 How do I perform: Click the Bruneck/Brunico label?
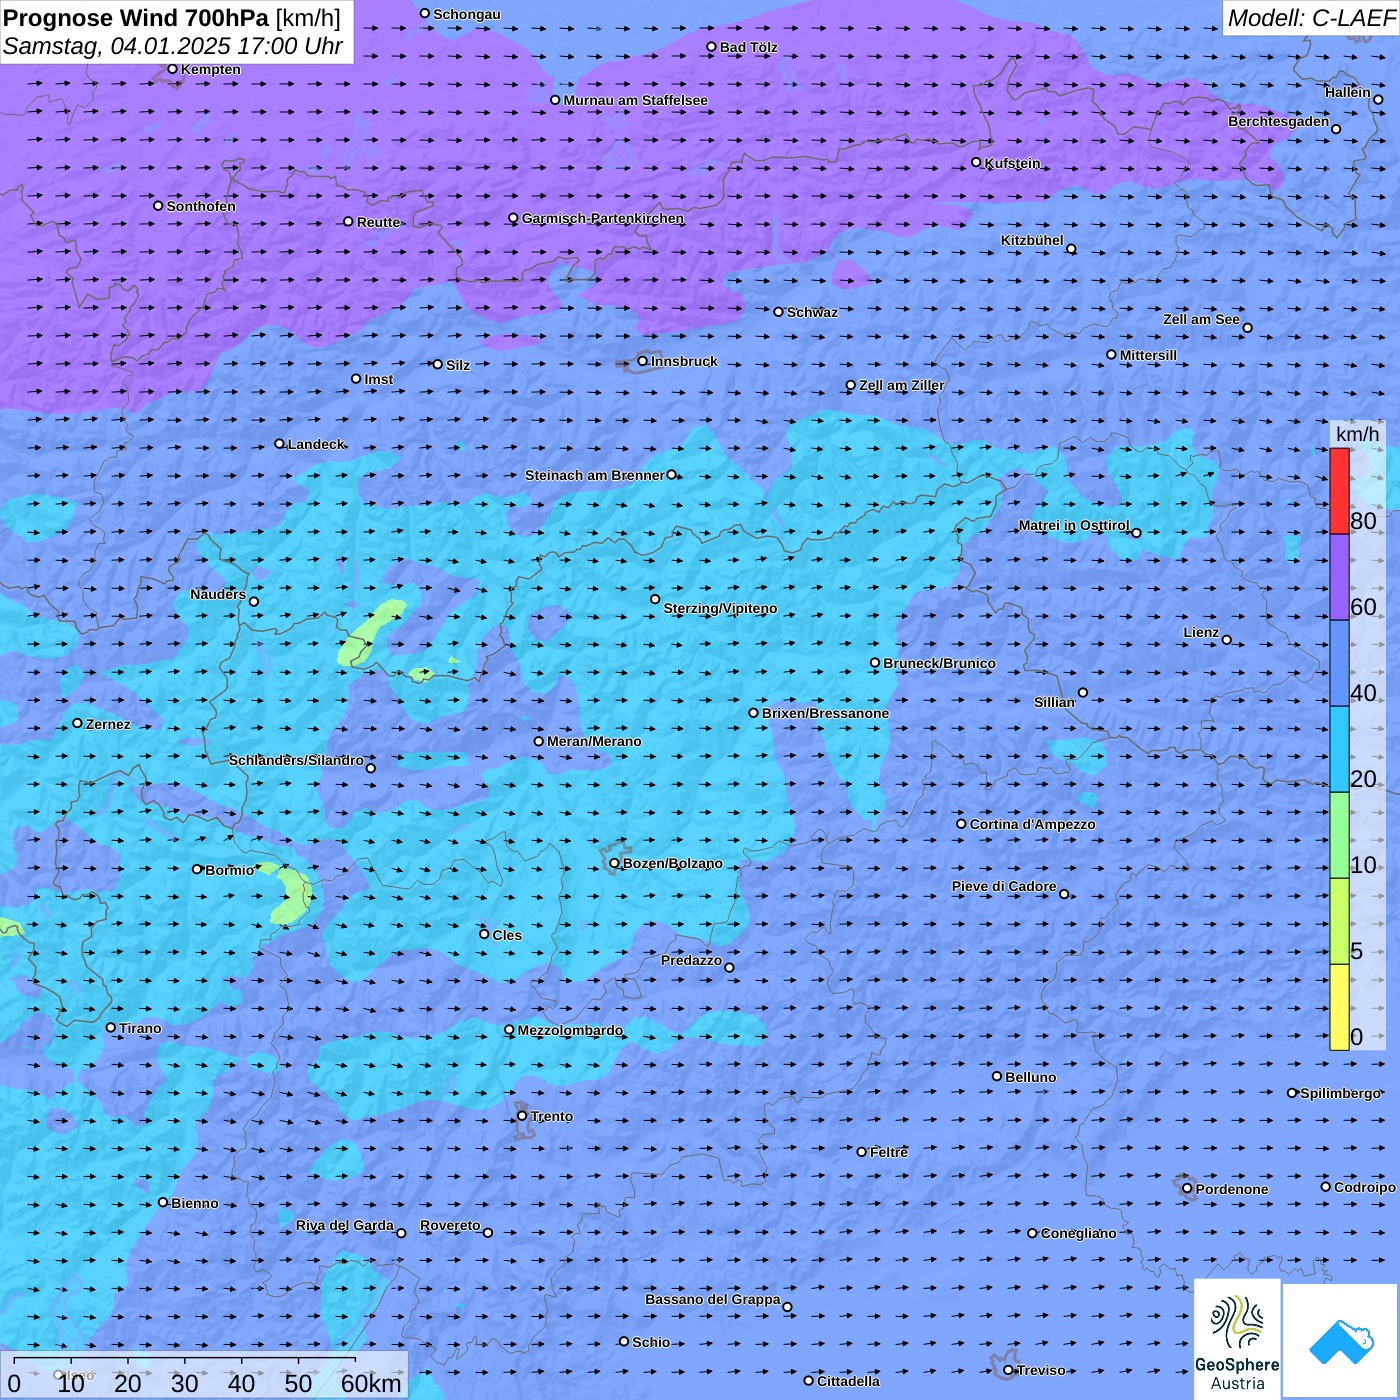coord(939,663)
